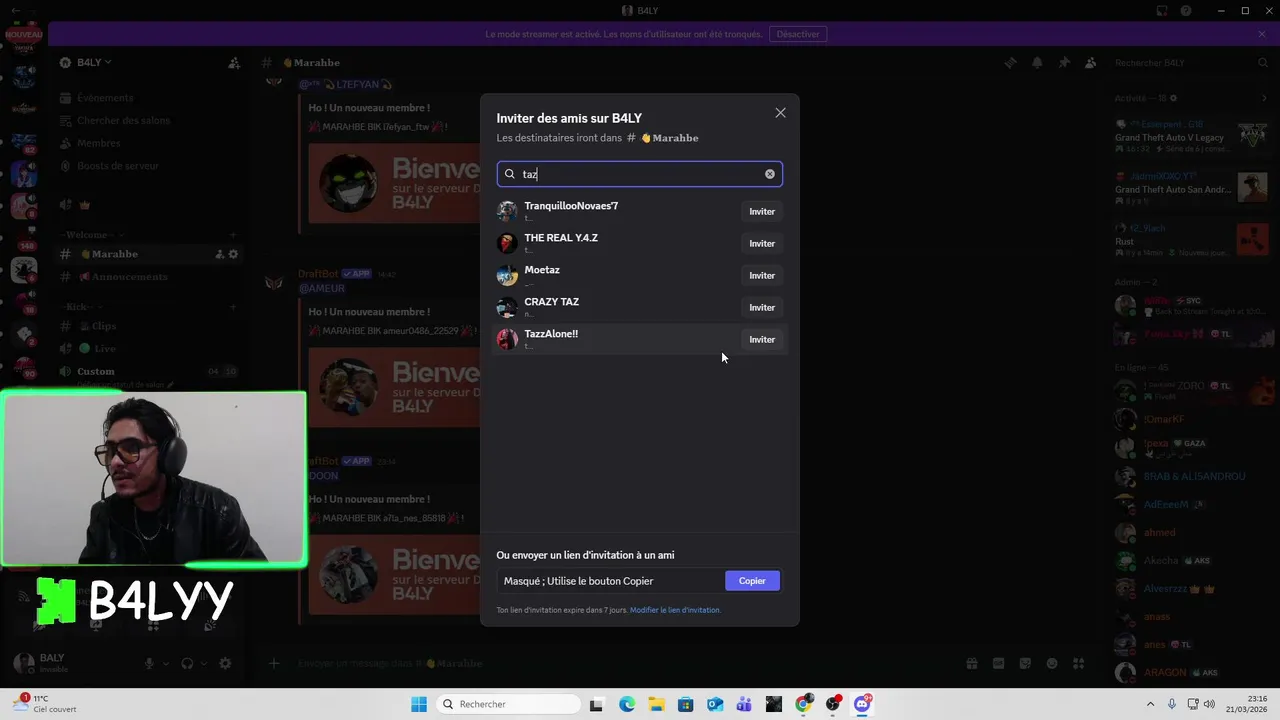Toggle microphone mute in user panel
This screenshot has height=720, width=1280.
[x=150, y=663]
